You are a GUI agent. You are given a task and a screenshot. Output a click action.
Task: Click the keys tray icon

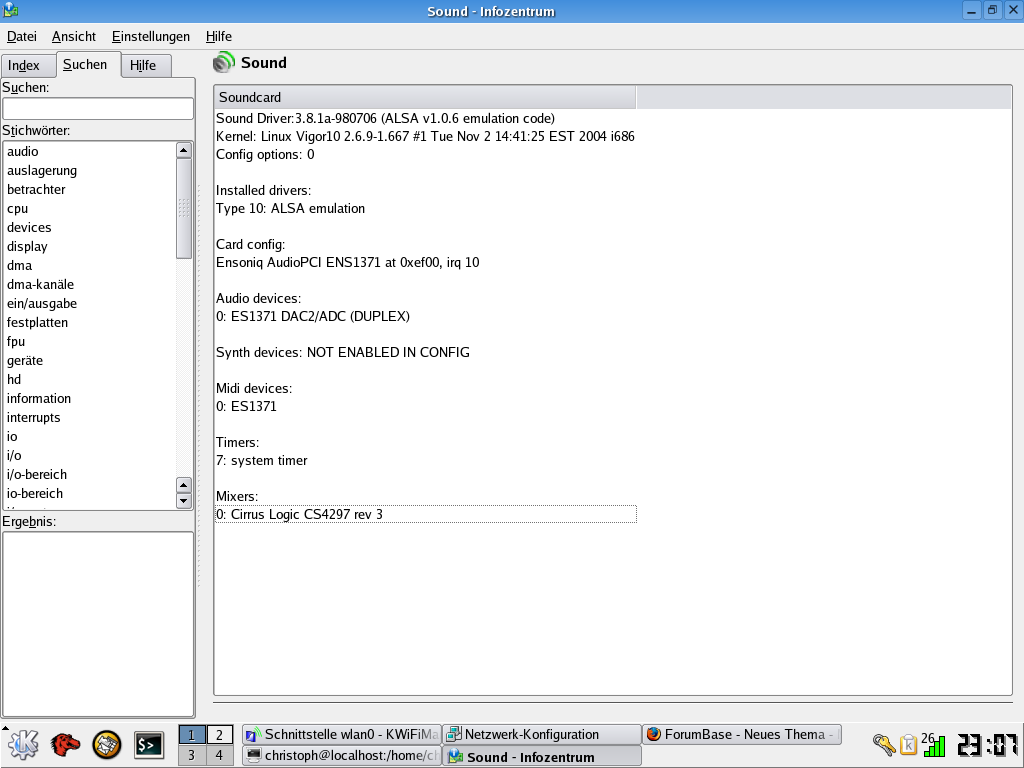pos(884,744)
